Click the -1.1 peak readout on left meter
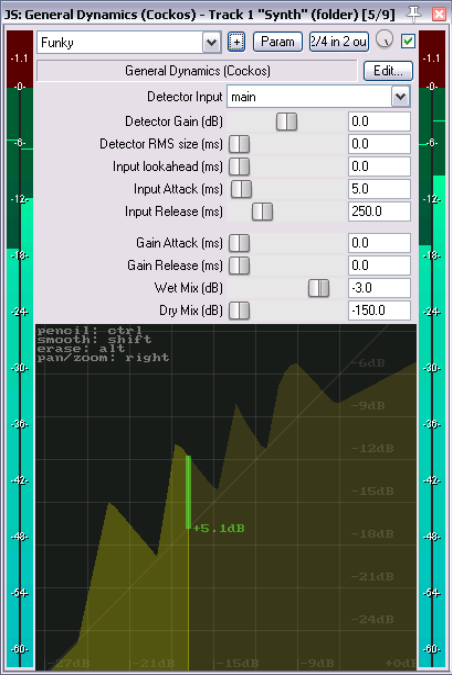The image size is (452, 675). (20, 58)
